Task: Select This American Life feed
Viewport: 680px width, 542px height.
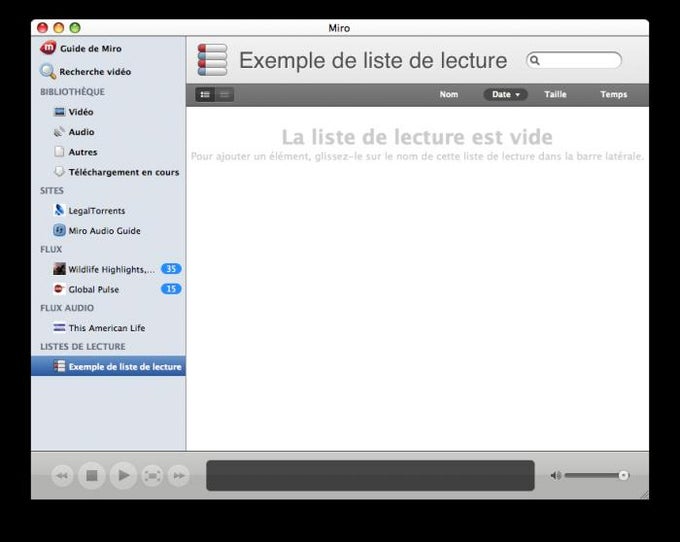Action: pyautogui.click(x=108, y=328)
